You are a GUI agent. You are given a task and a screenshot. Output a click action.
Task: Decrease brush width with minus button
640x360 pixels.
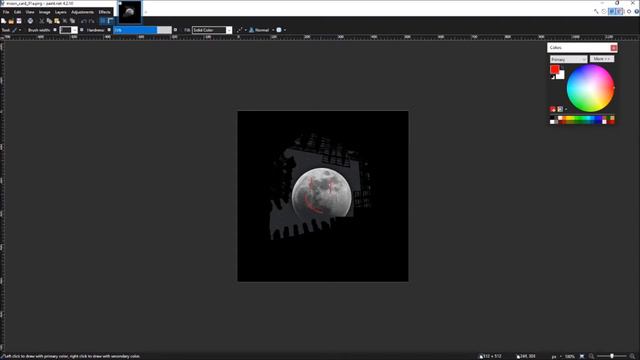click(55, 30)
